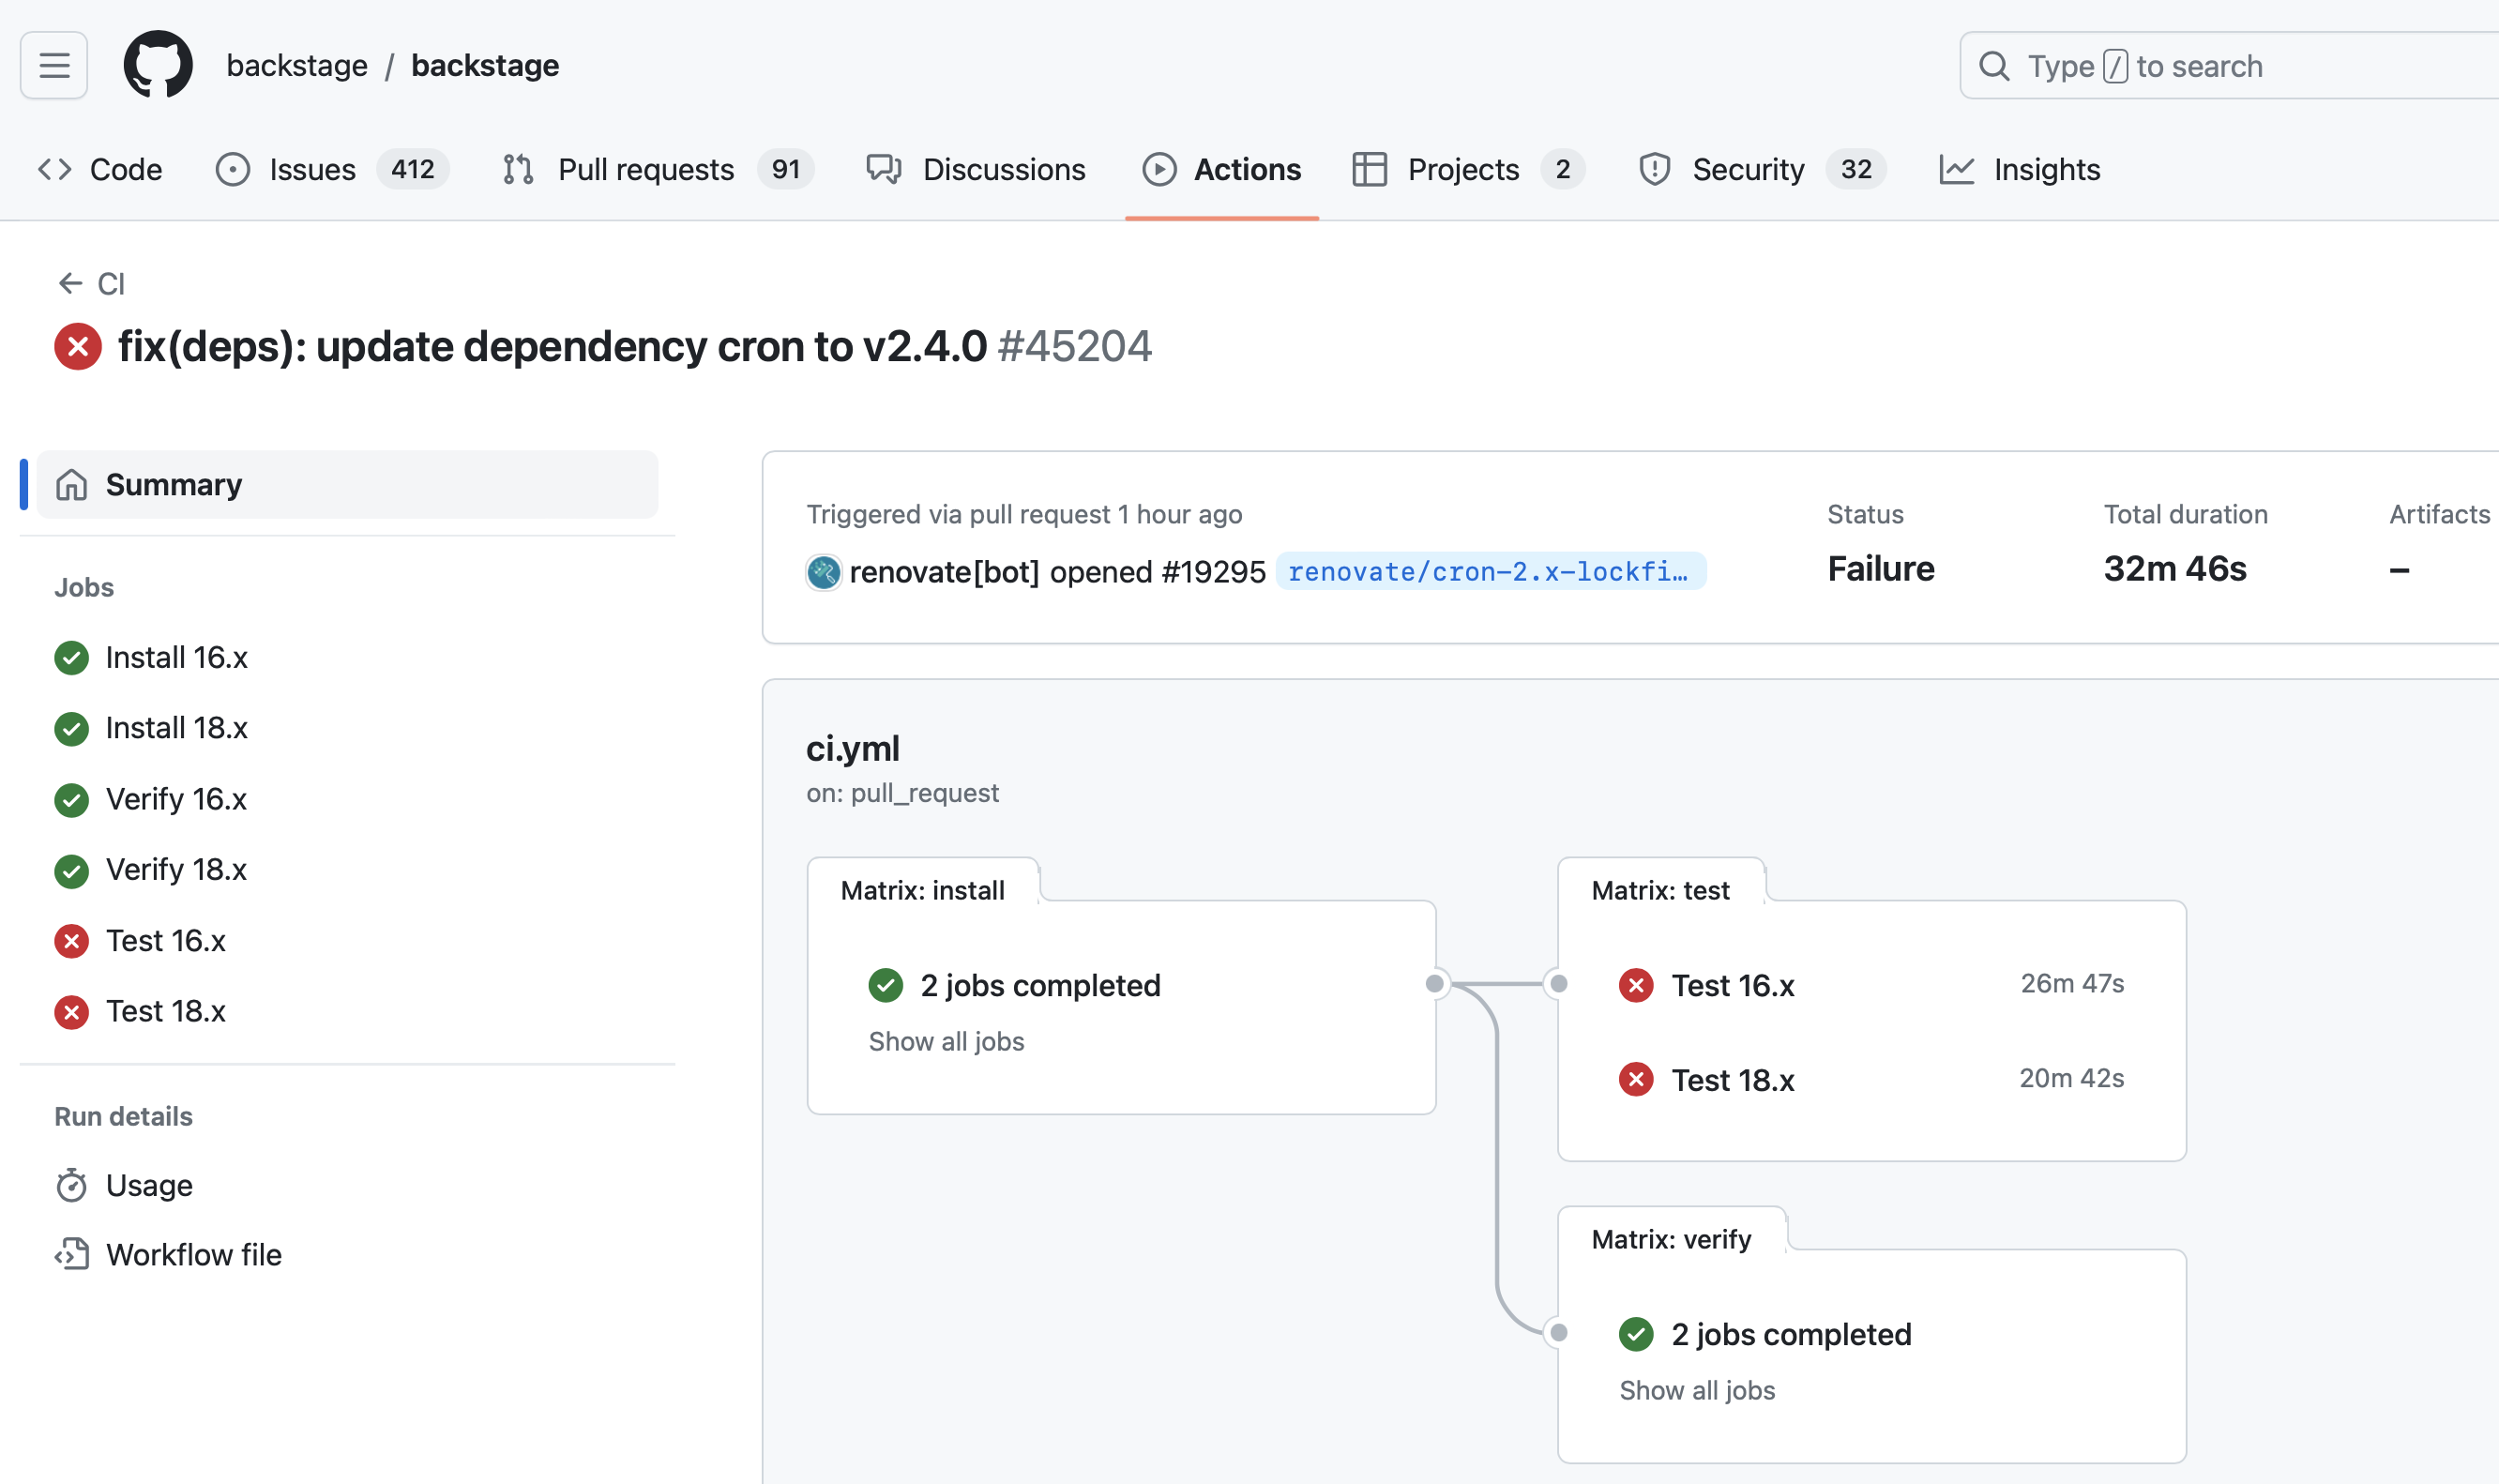Click red X icon next to sidebar Test 16.x
This screenshot has height=1484, width=2499.
pos(72,941)
